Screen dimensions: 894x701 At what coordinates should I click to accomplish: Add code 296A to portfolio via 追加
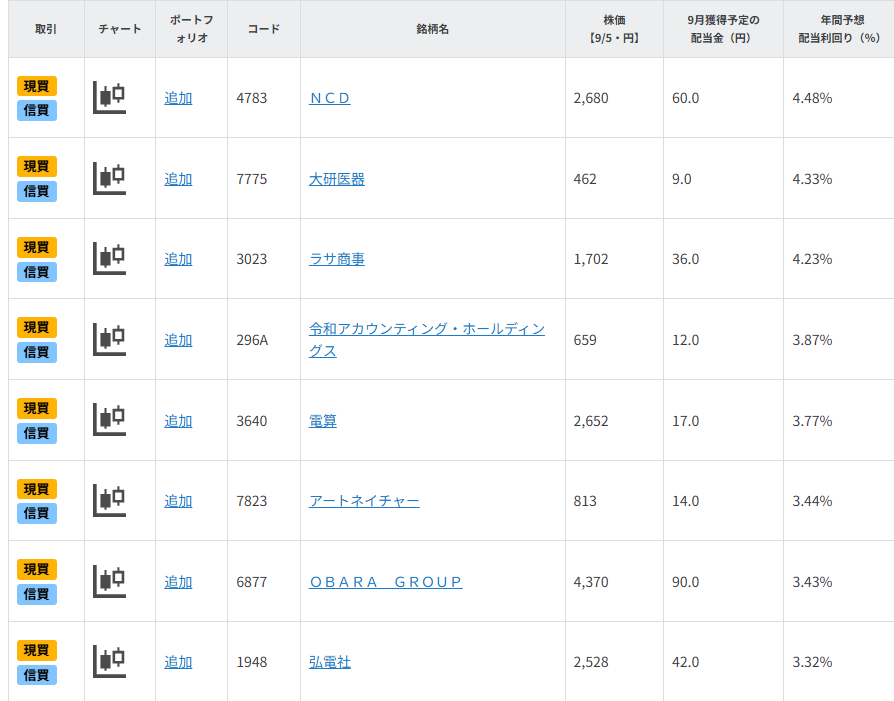click(178, 340)
